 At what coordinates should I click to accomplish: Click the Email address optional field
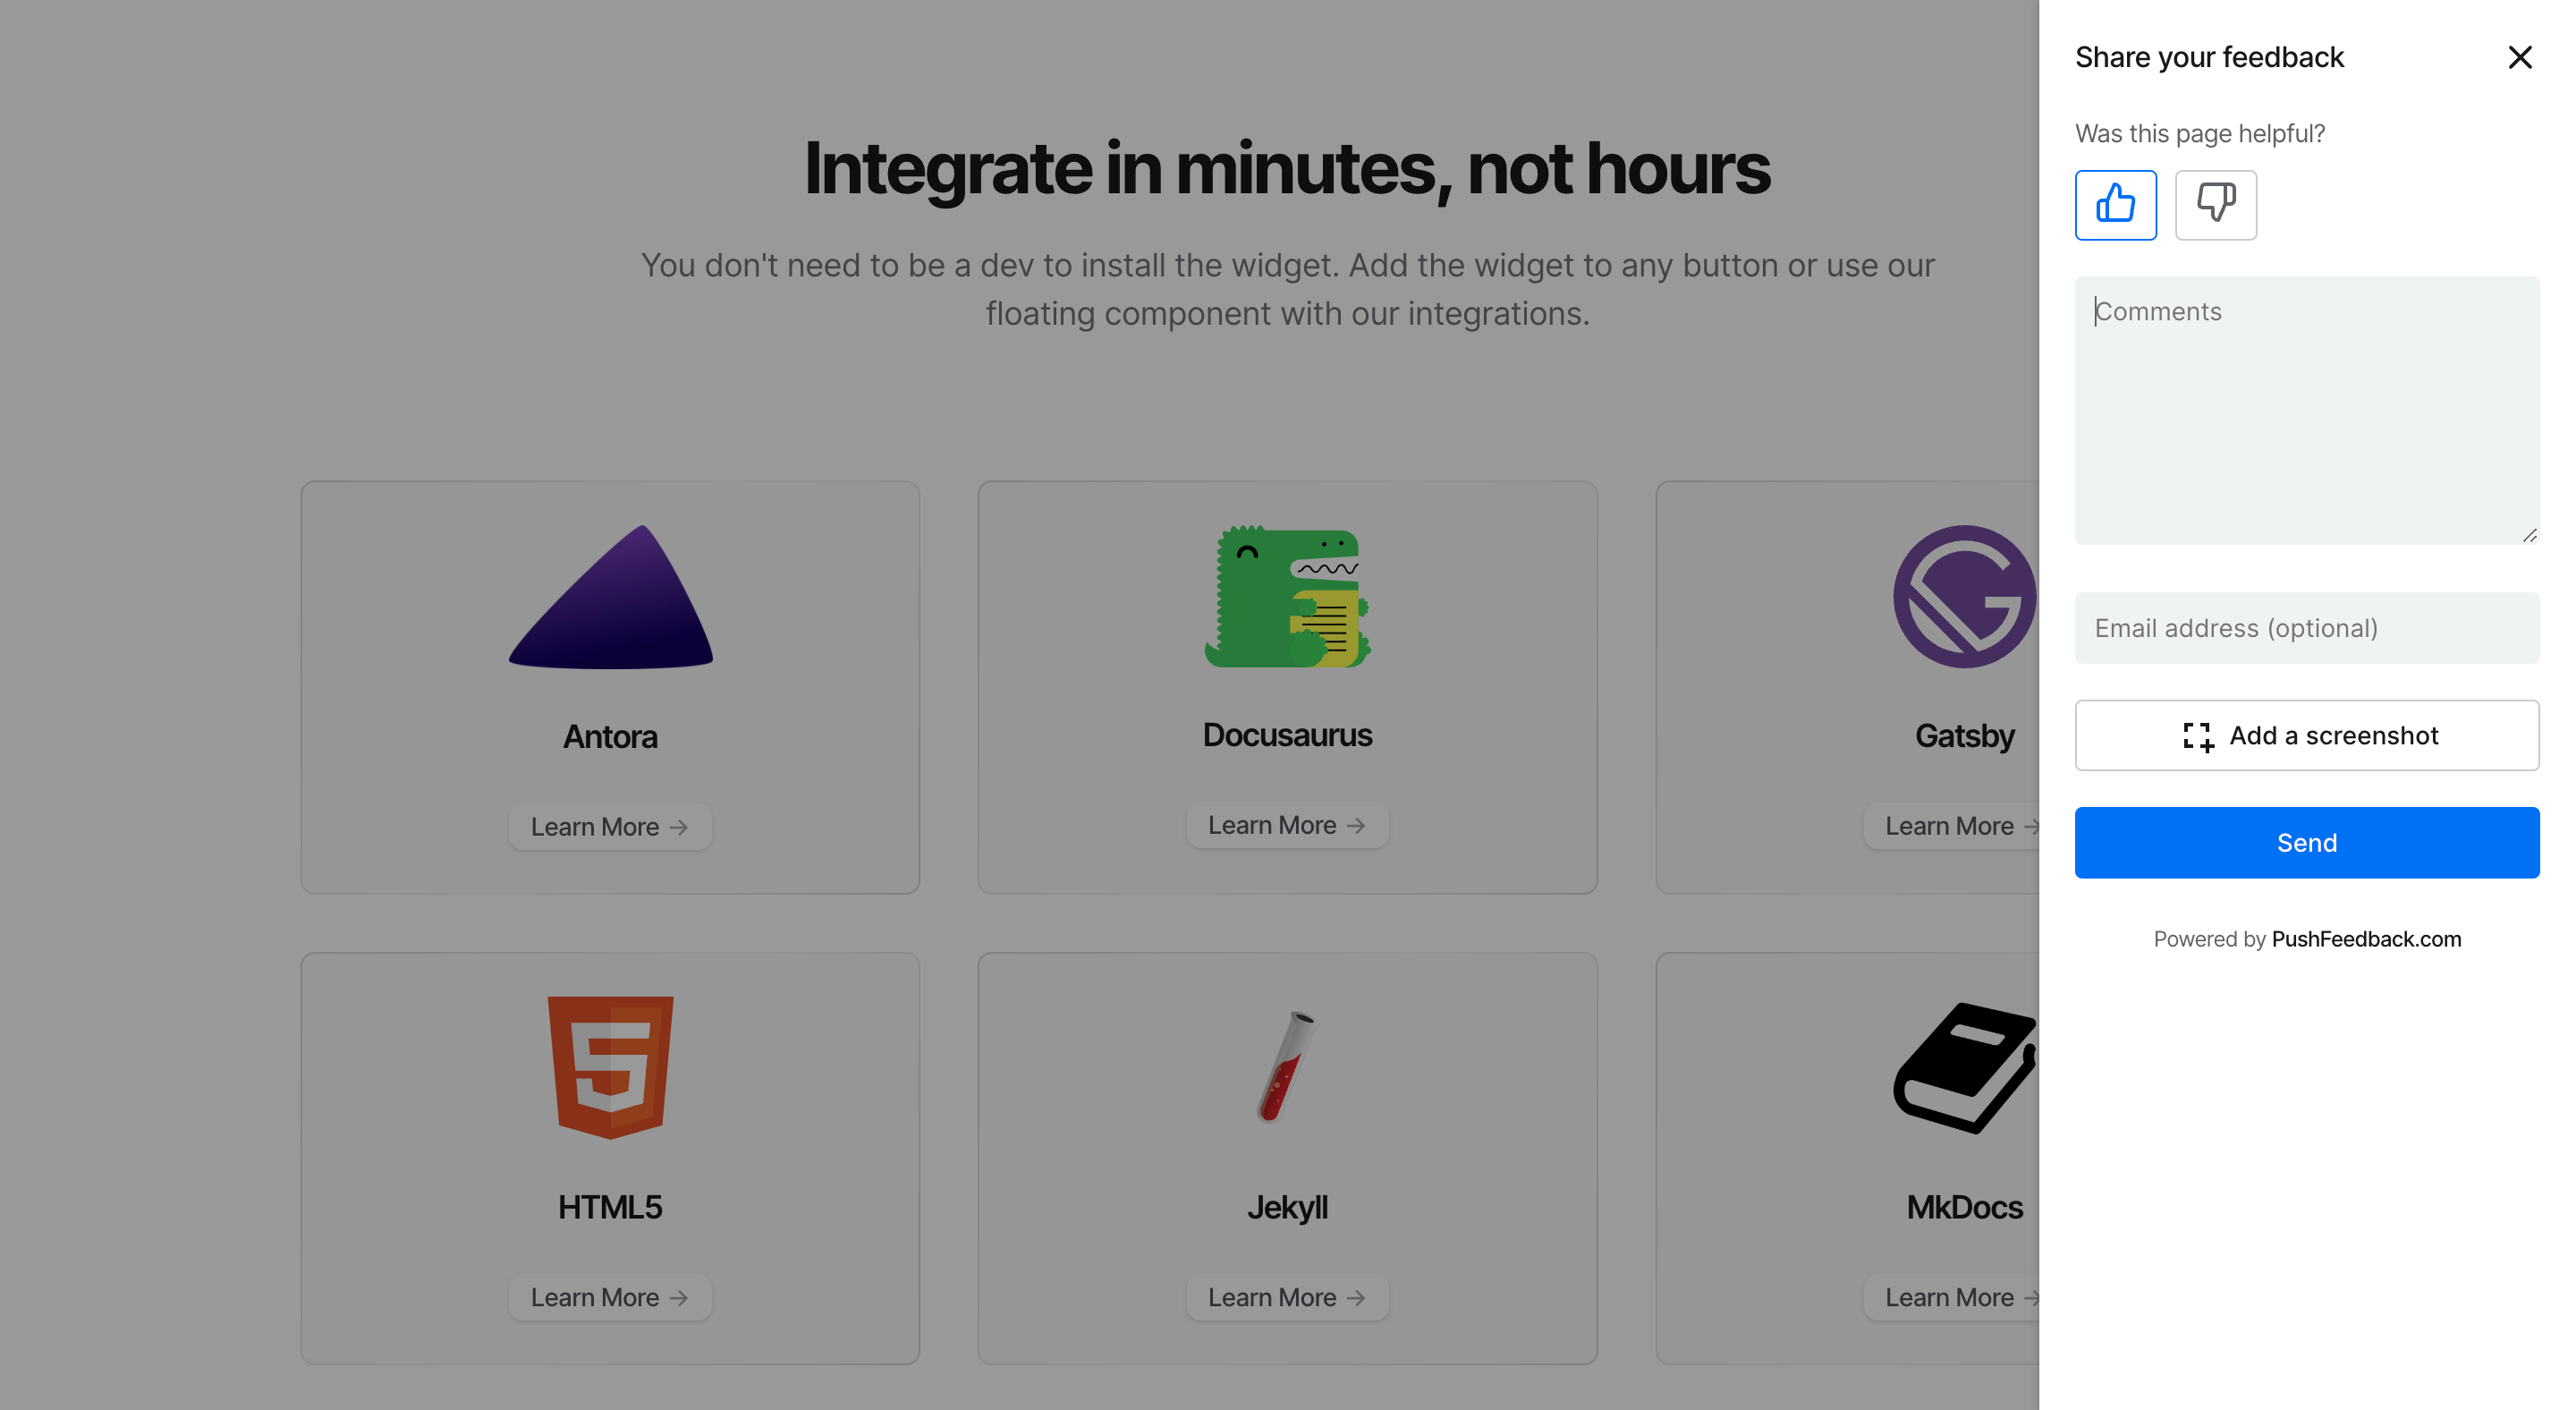pos(2307,629)
